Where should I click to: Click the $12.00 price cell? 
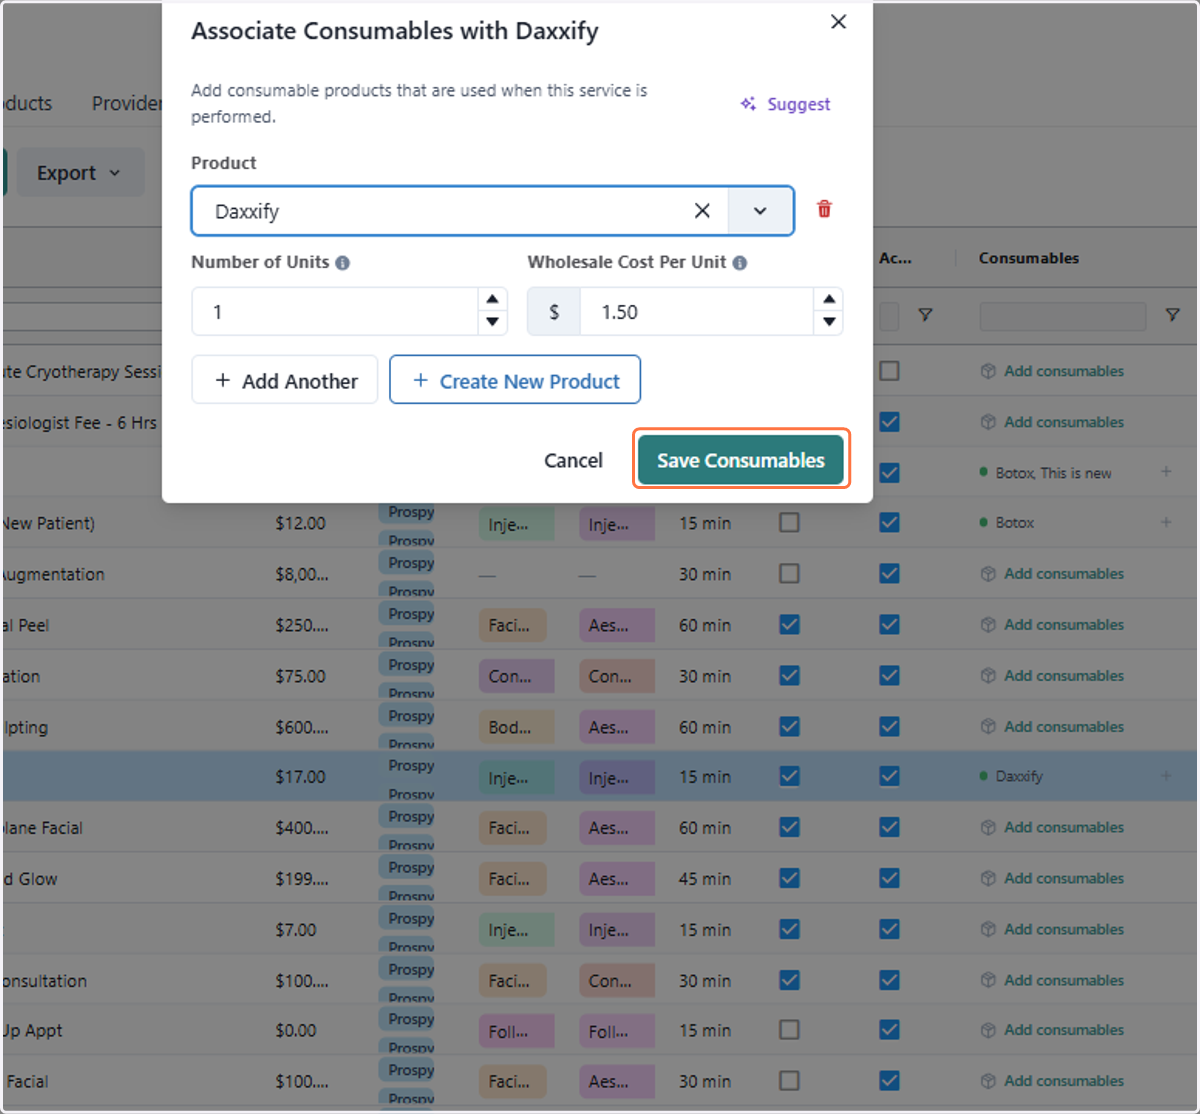click(x=300, y=523)
